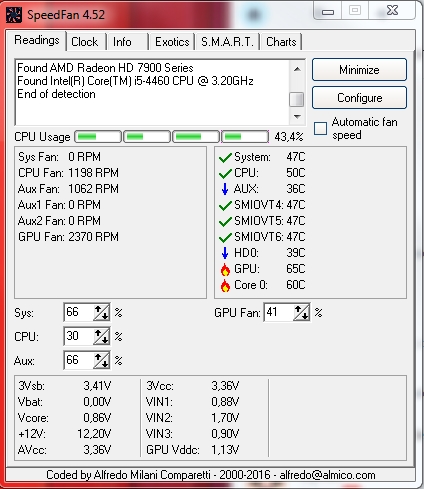This screenshot has height=489, width=424.
Task: Switch to the Readings tab
Action: 37,40
